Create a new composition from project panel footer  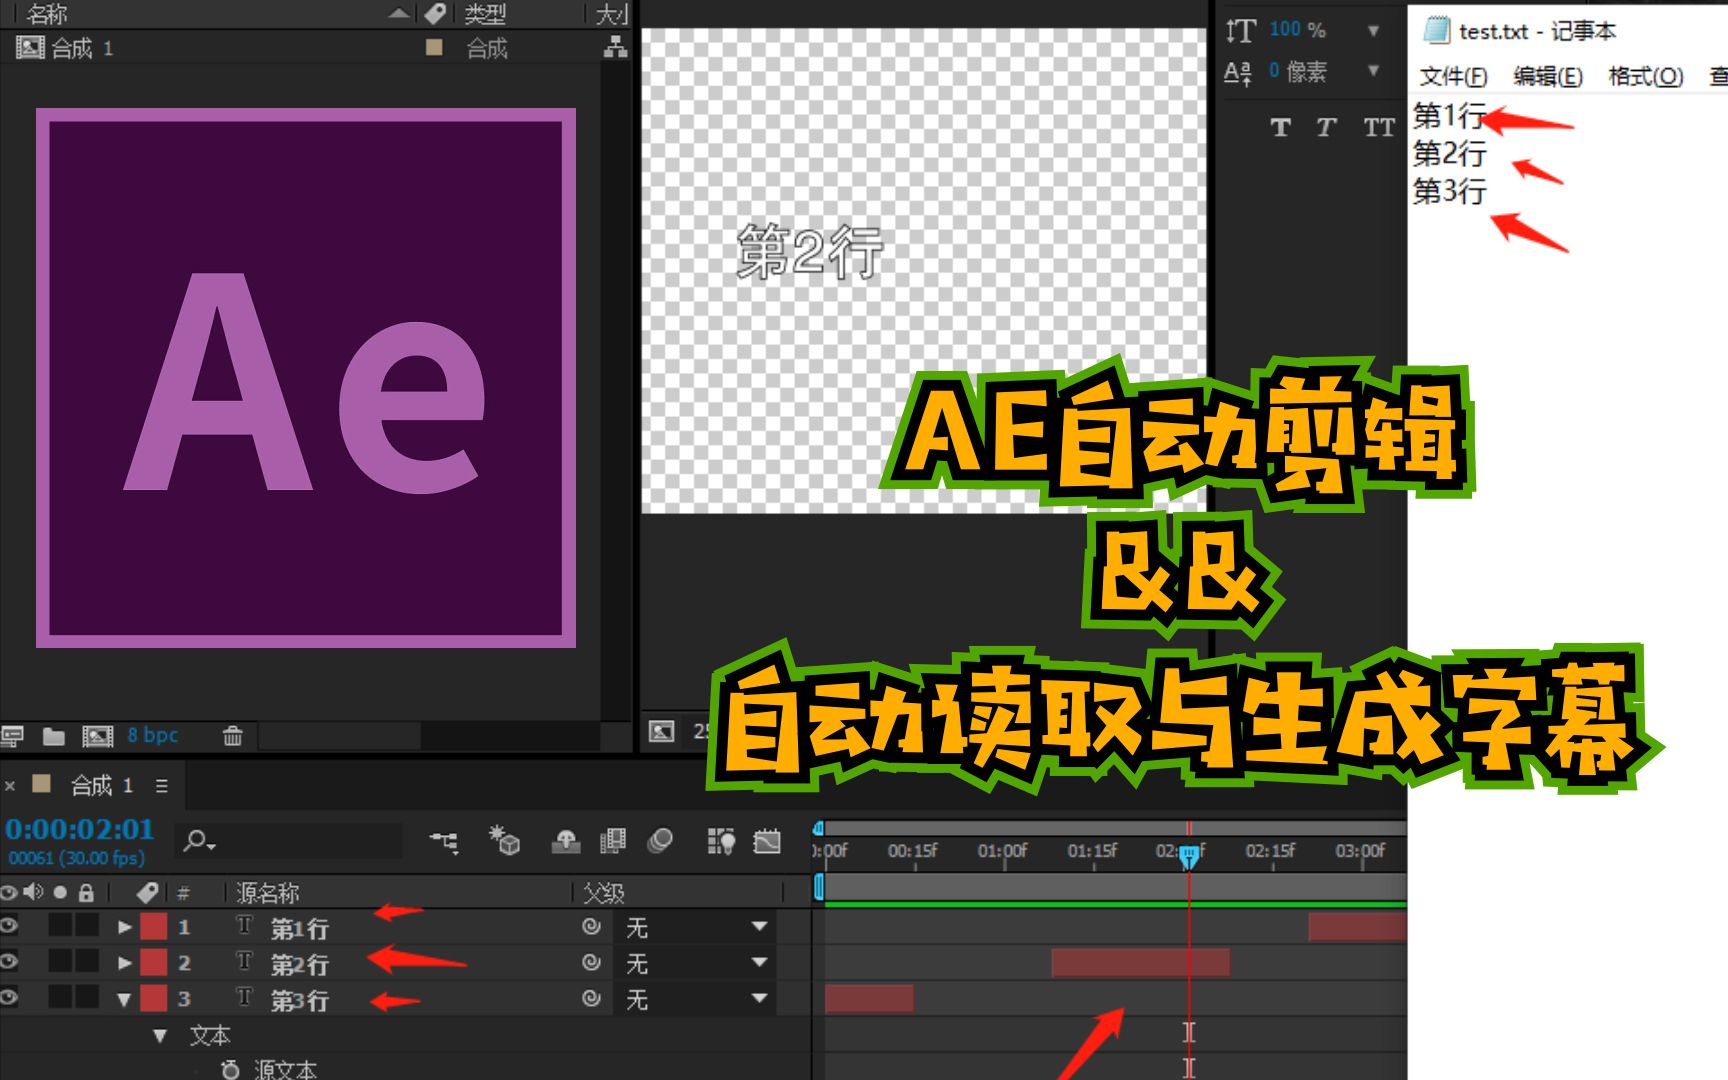(97, 737)
